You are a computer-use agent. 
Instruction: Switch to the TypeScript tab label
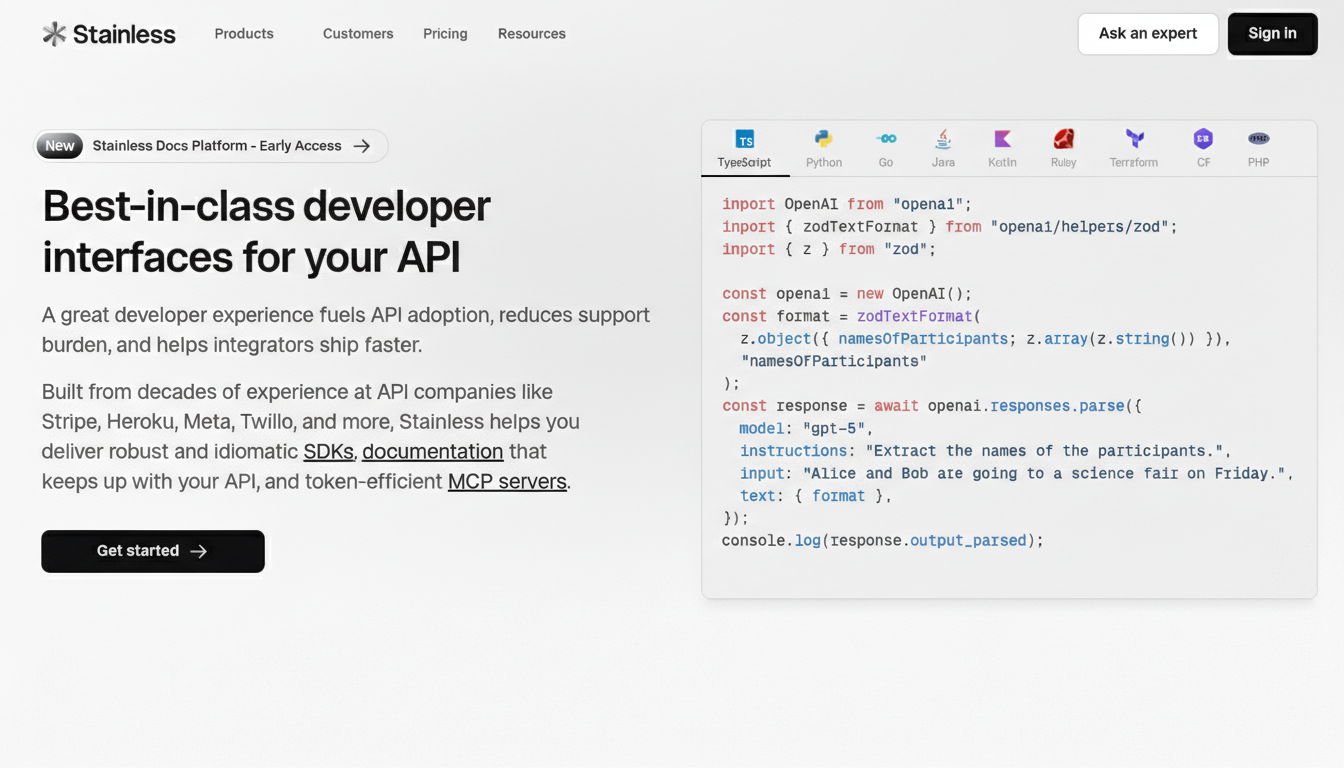[x=744, y=162]
